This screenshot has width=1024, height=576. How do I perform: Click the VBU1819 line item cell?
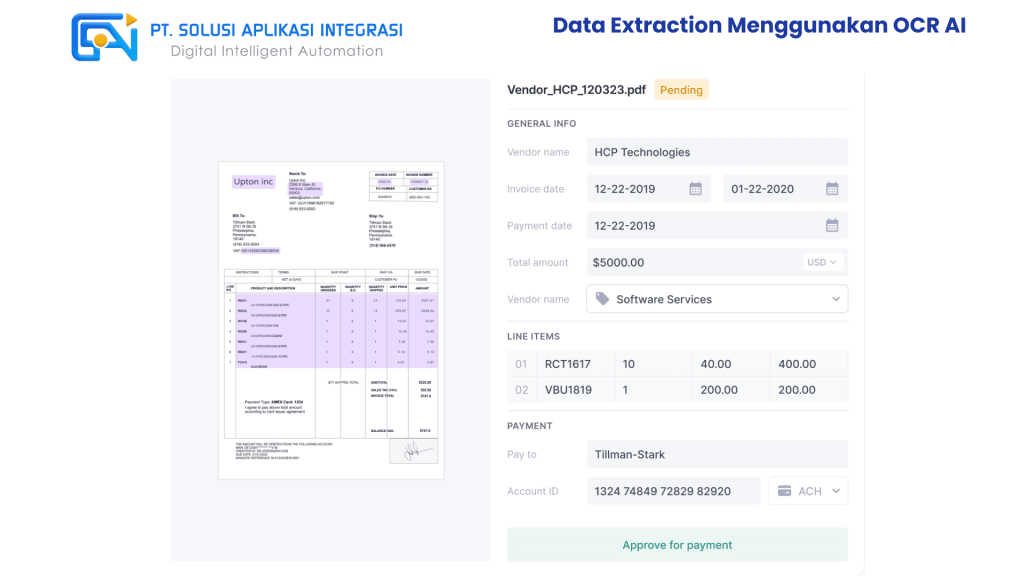[567, 390]
